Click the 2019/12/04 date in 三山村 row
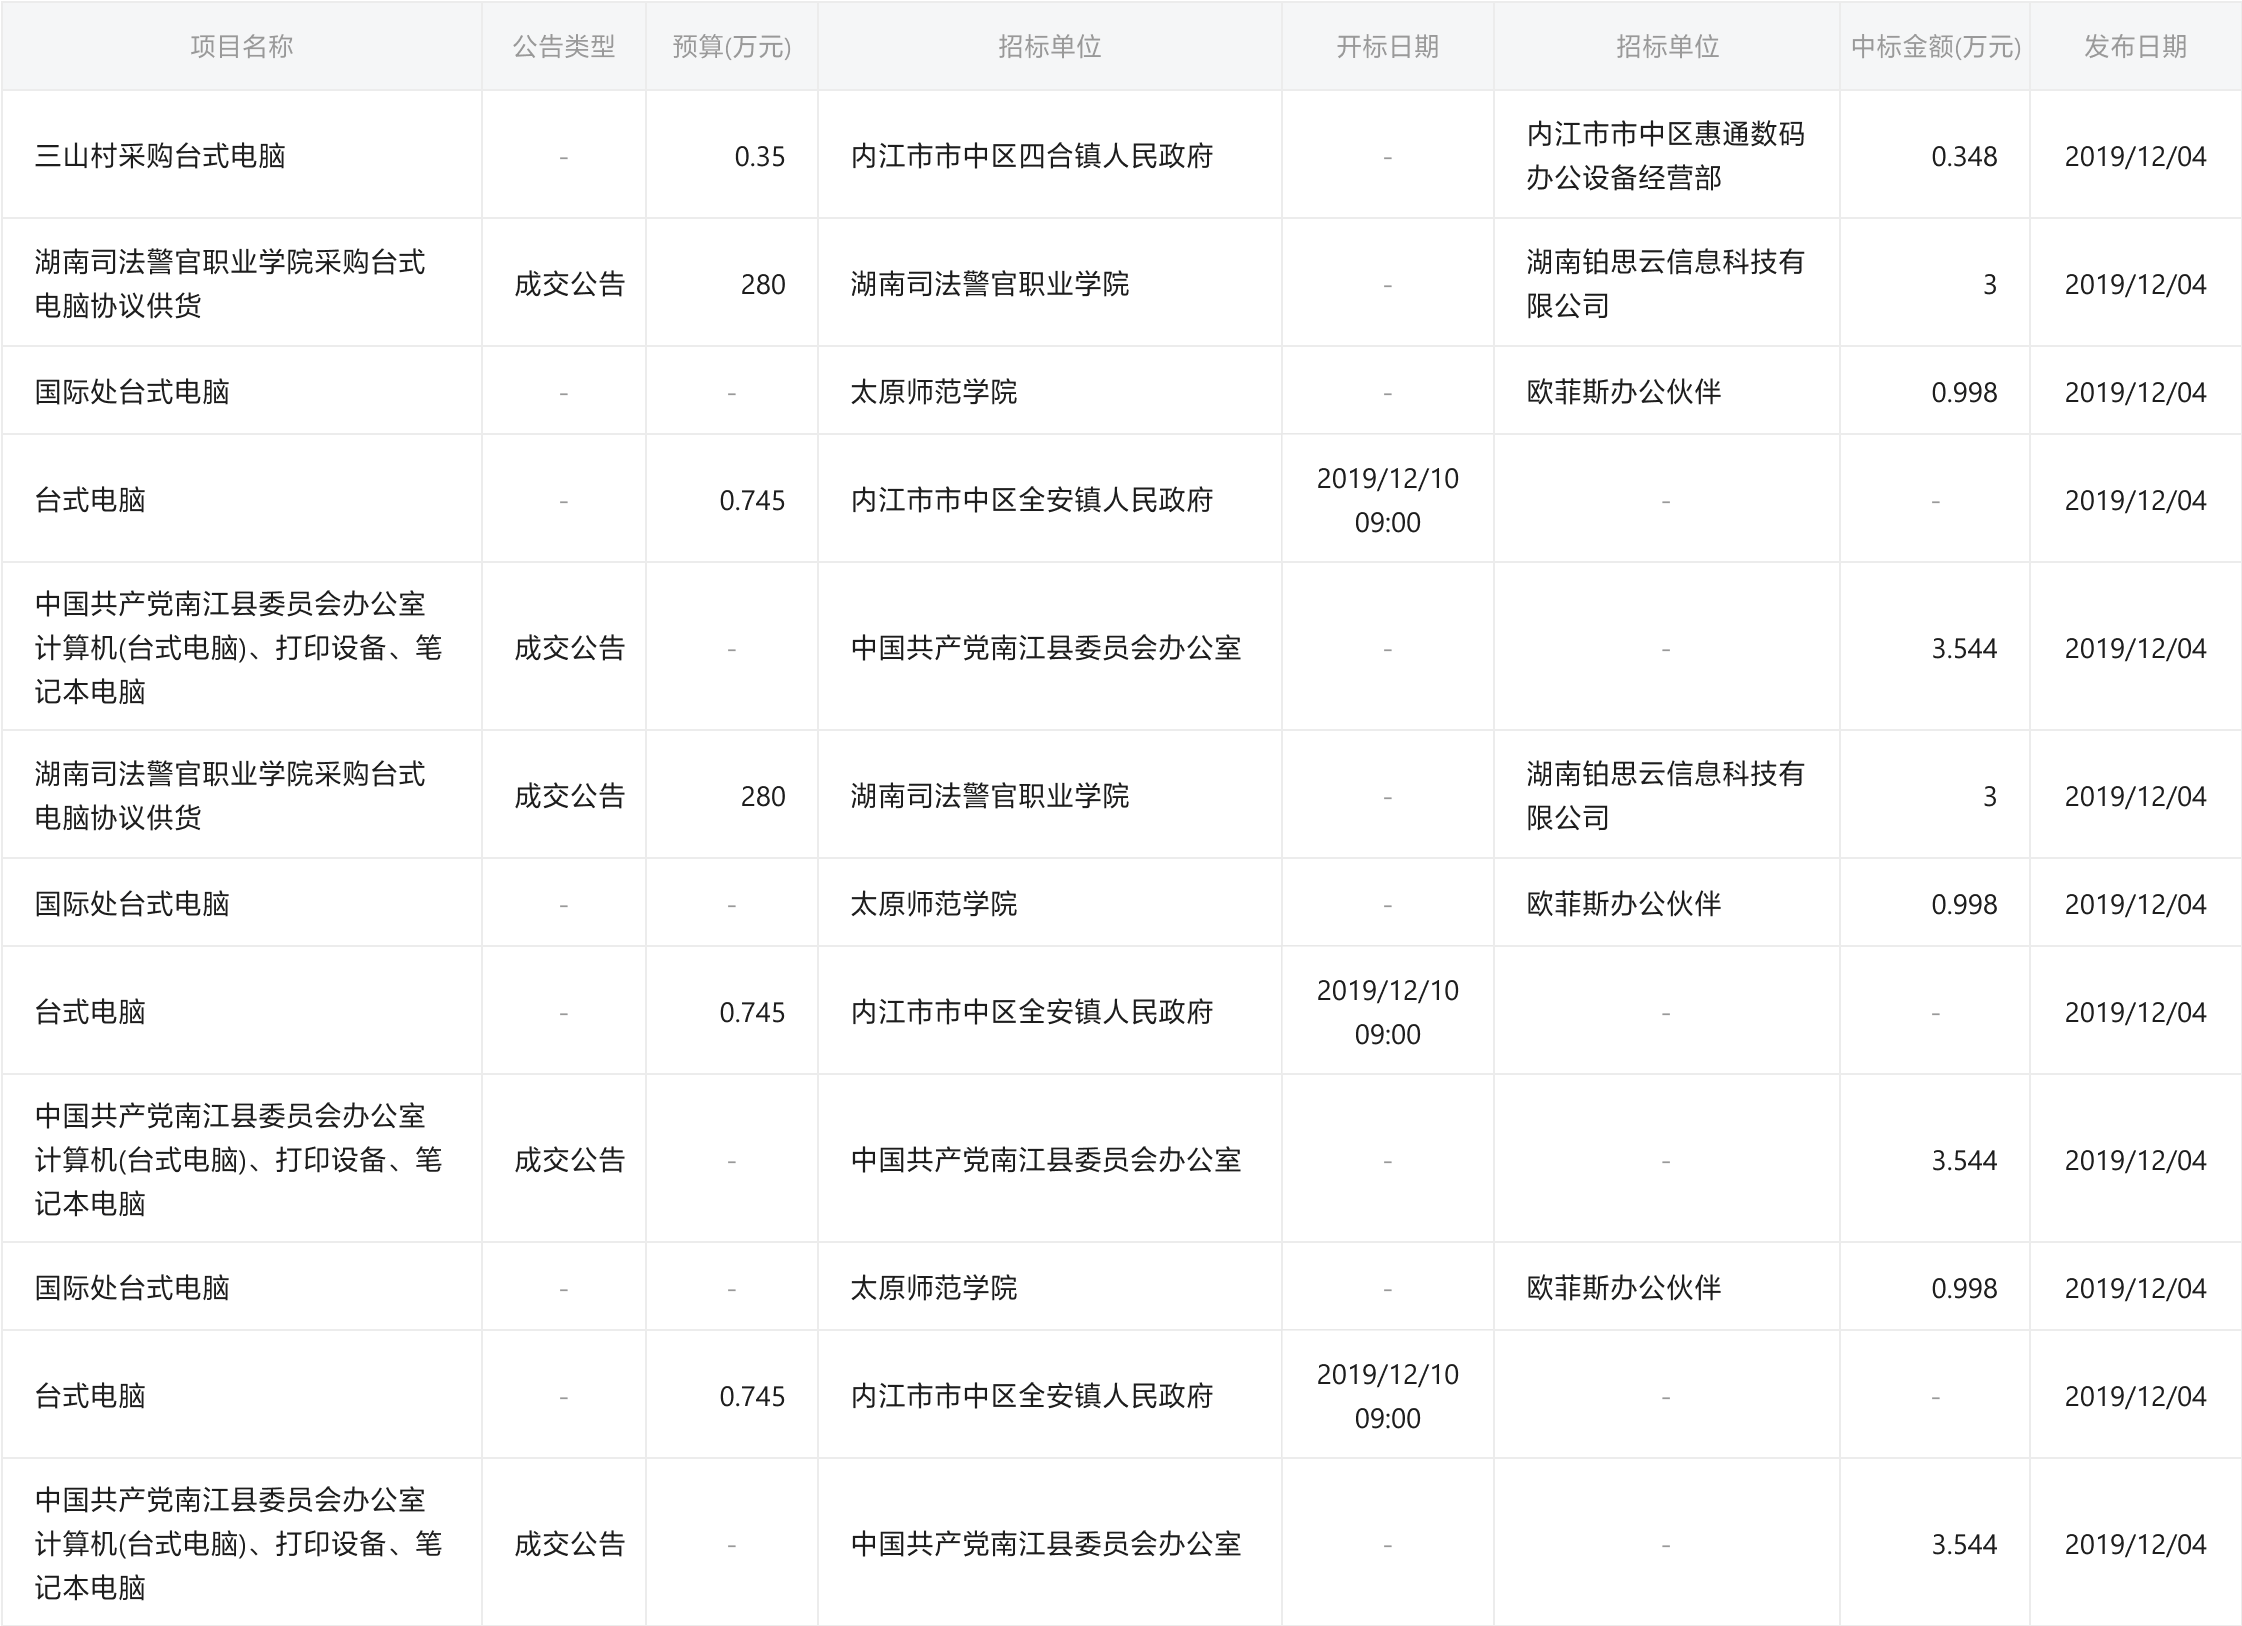The height and width of the screenshot is (1626, 2242). 2136,156
